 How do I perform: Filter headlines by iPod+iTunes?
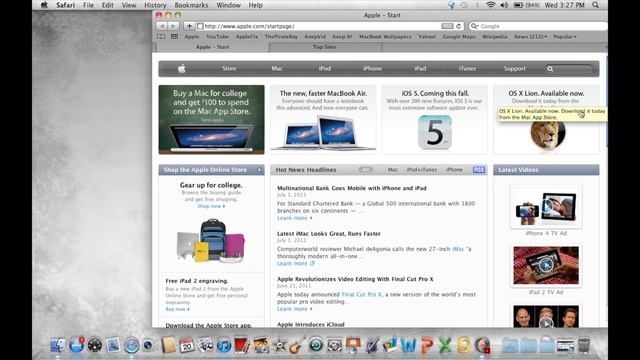click(422, 170)
